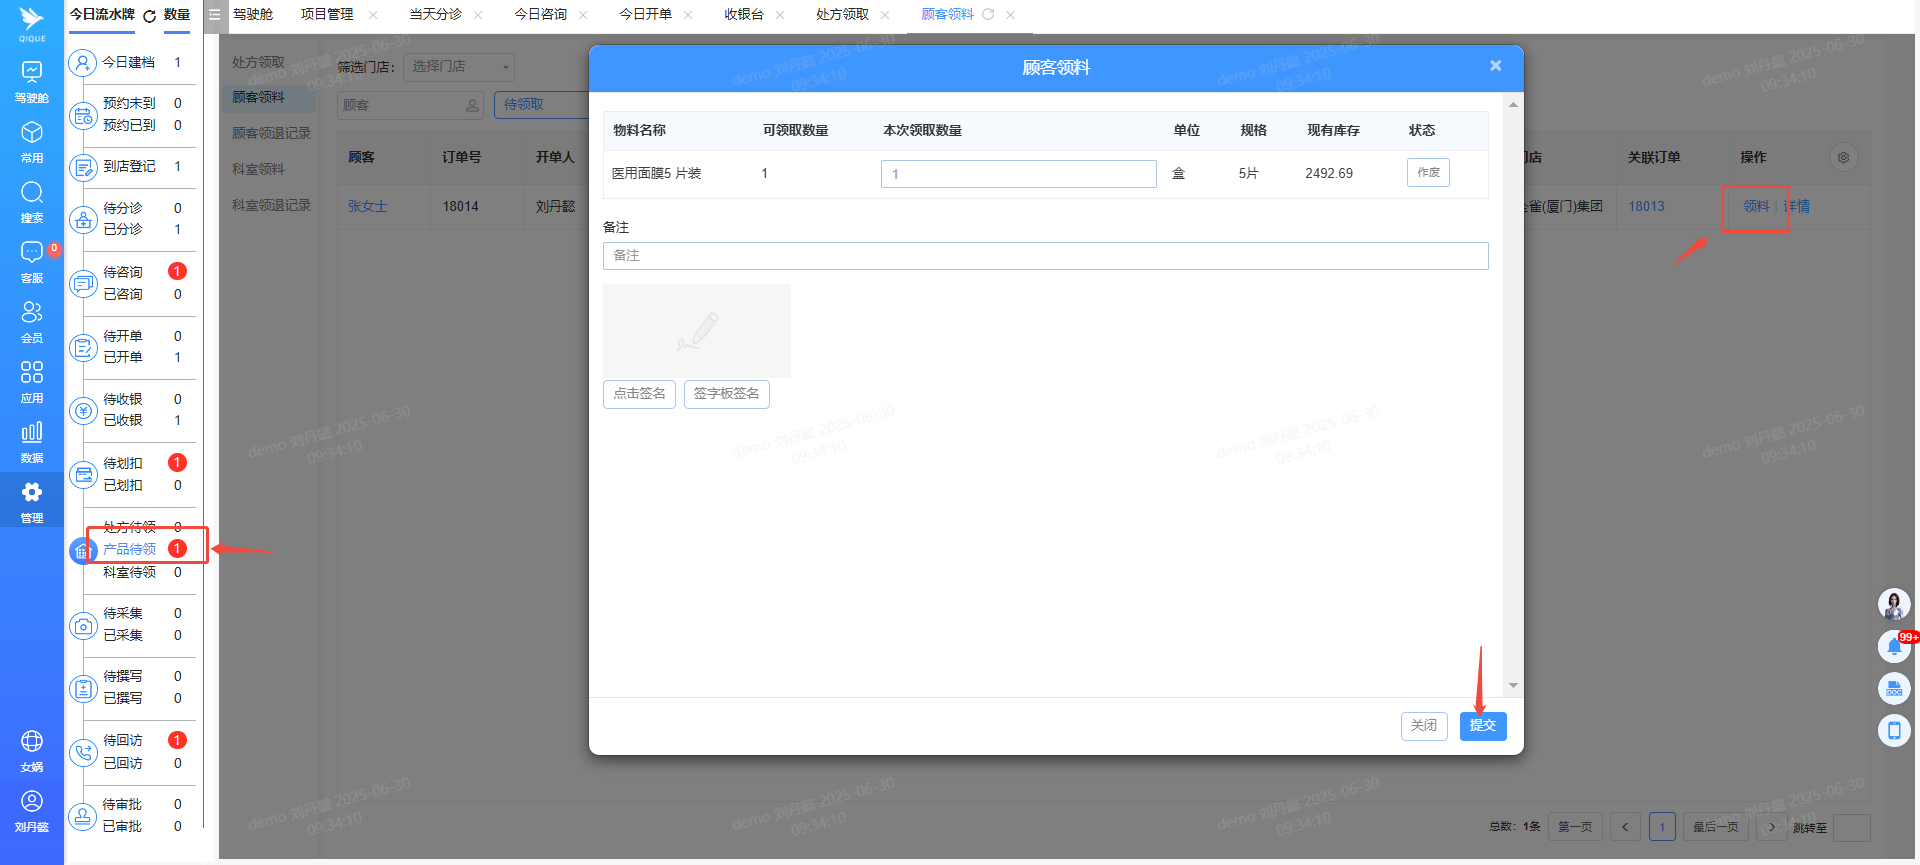Collapse the sidebar with hamburger menu icon
Screen dimensions: 1920x865
point(214,15)
